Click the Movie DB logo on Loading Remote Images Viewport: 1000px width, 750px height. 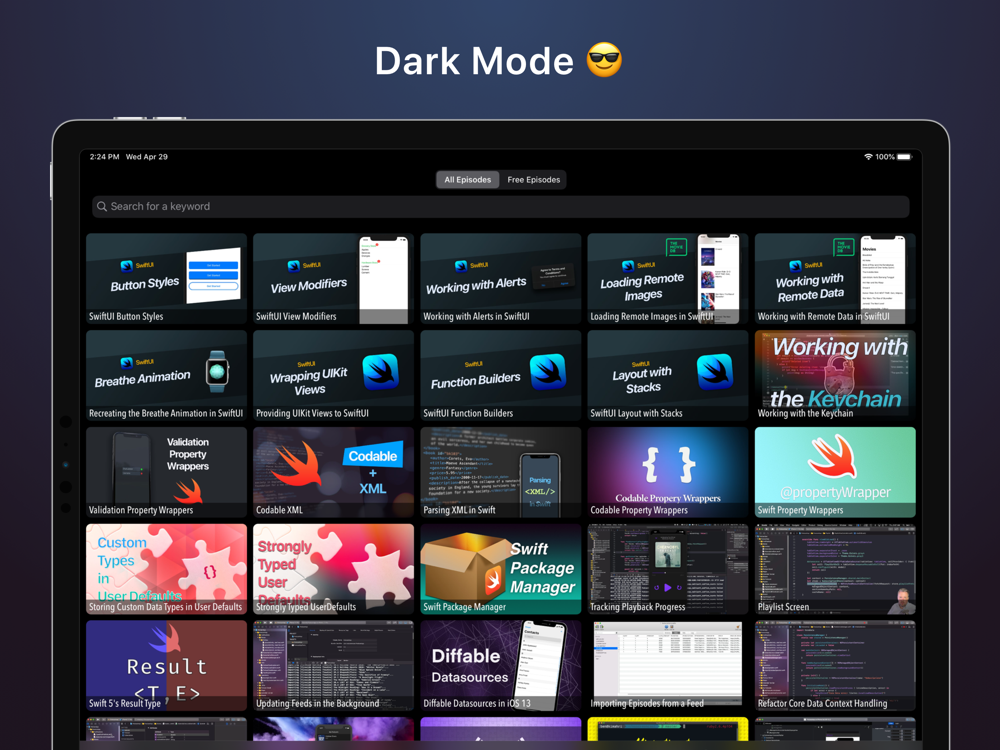[x=676, y=247]
